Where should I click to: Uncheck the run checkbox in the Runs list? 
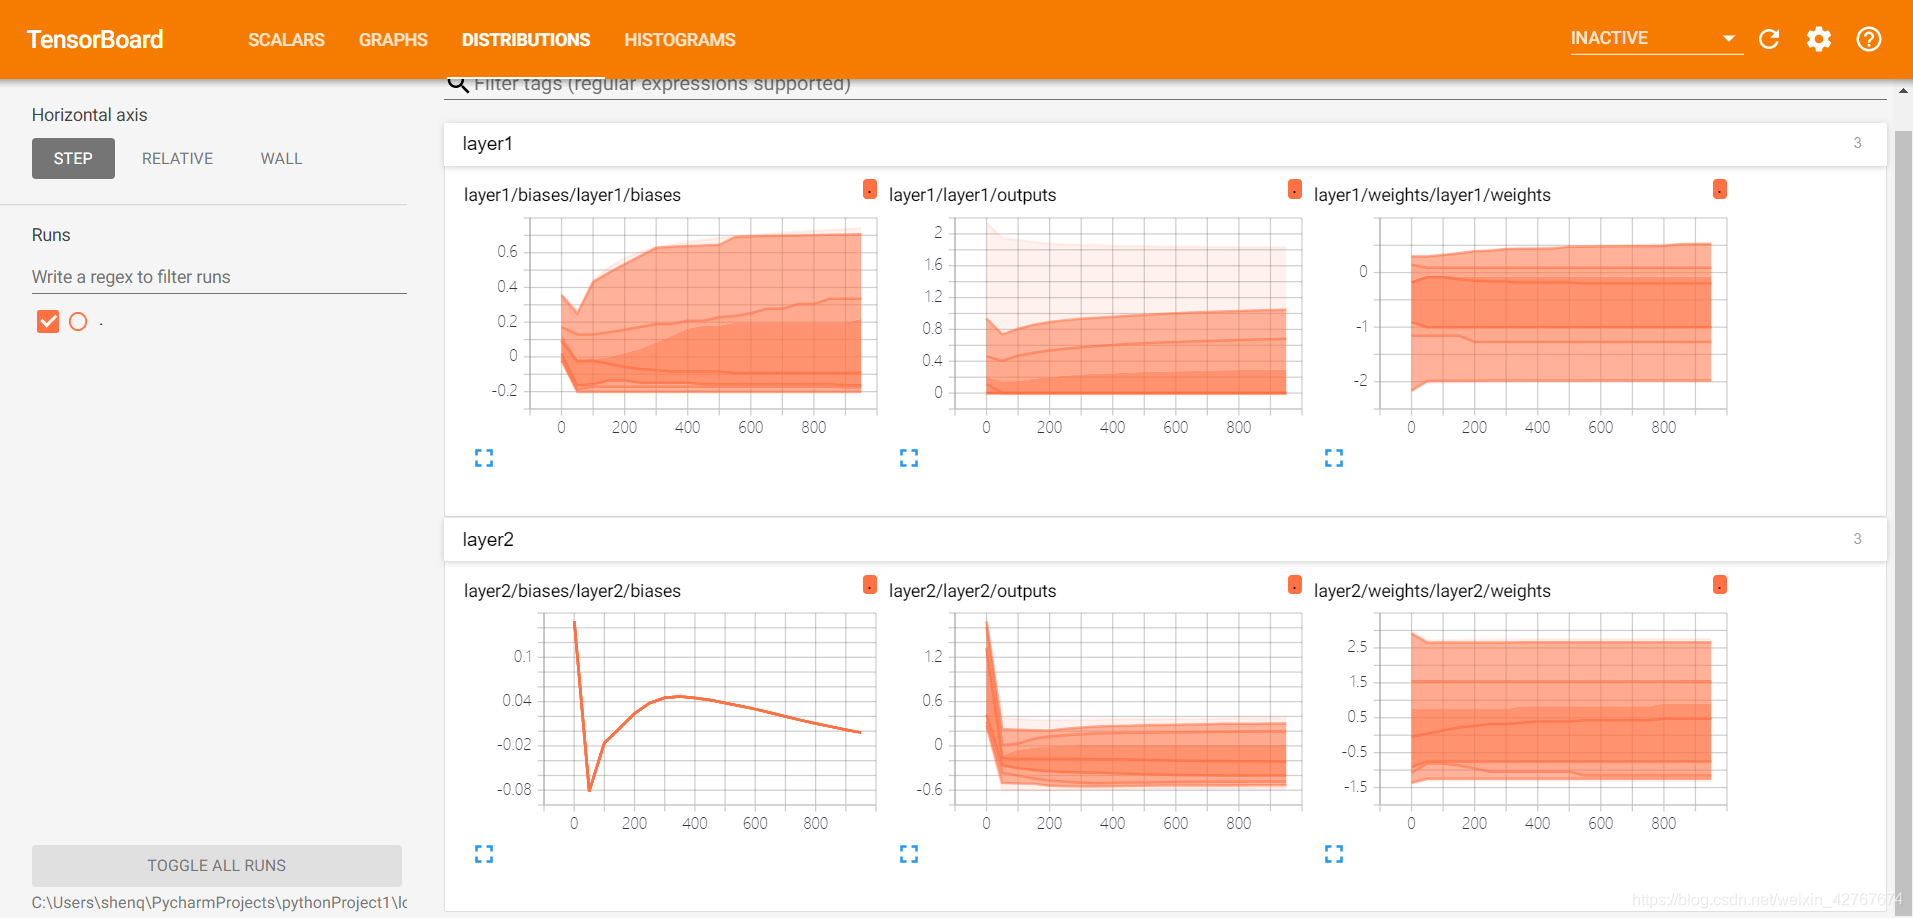48,321
